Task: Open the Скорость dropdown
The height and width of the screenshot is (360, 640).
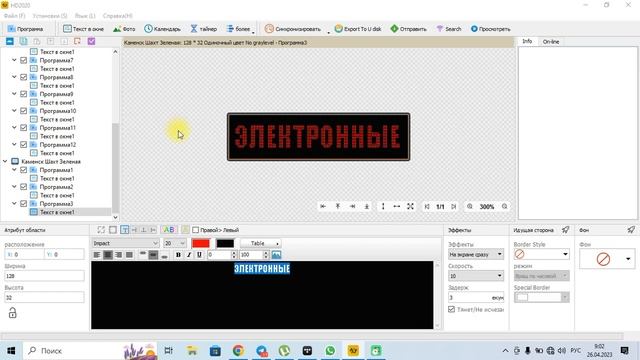Action: coord(476,276)
